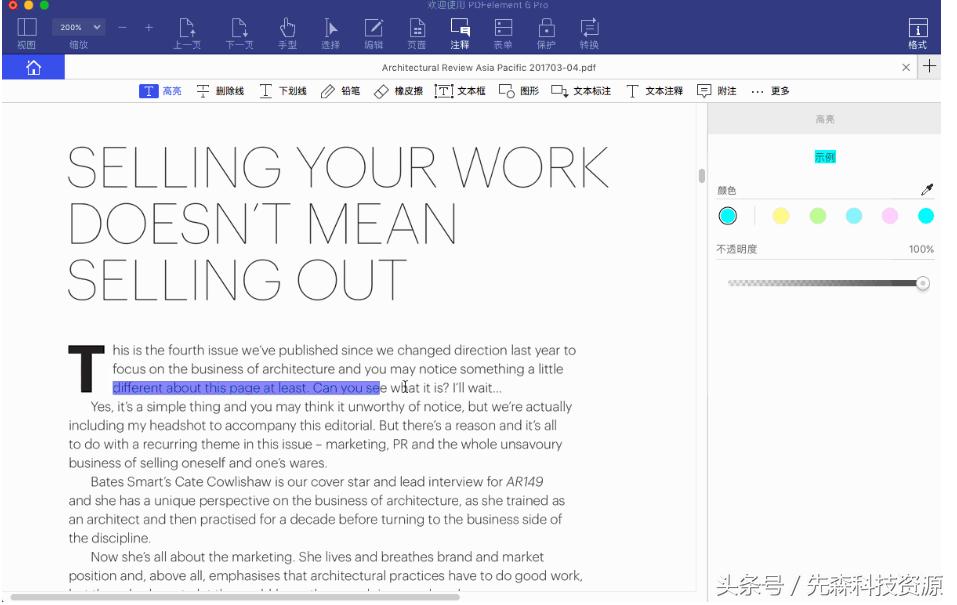Image resolution: width=957 pixels, height=605 pixels.
Task: Select the Architectural Review Asia Pacific document tab
Action: [x=488, y=67]
